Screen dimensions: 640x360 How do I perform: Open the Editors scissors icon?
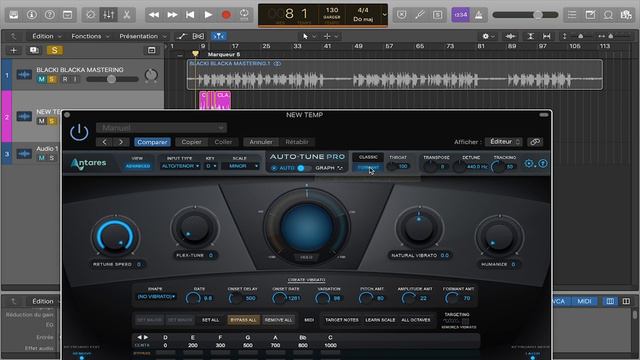click(x=127, y=15)
